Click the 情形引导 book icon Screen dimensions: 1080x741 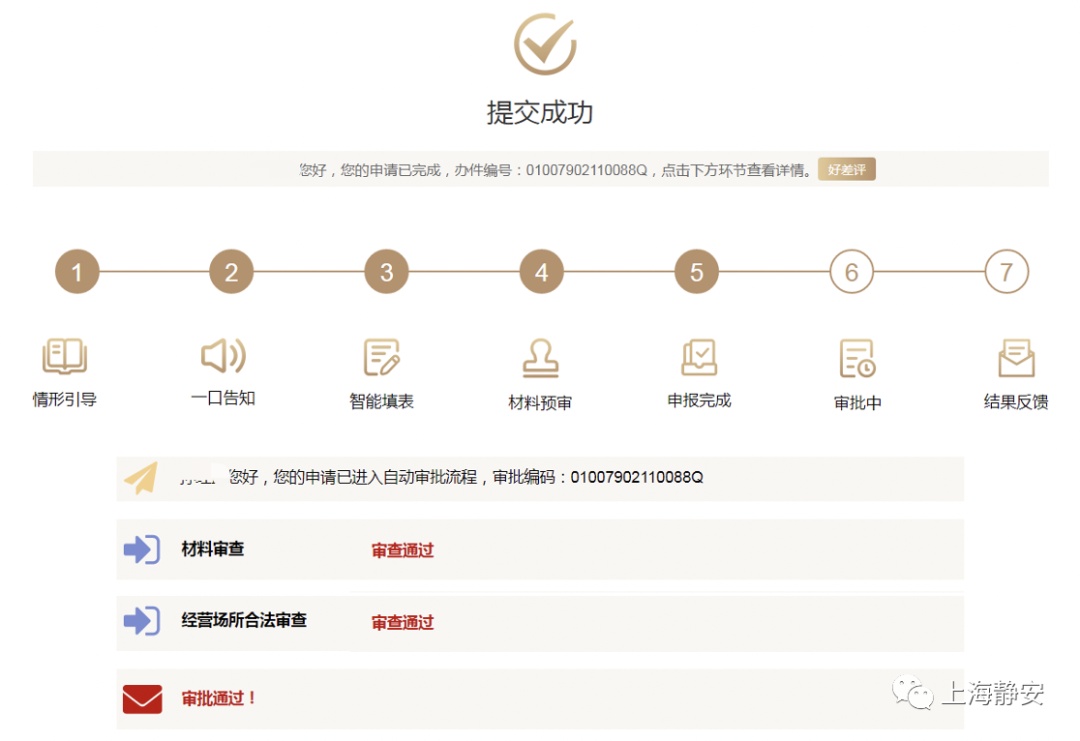(x=65, y=357)
